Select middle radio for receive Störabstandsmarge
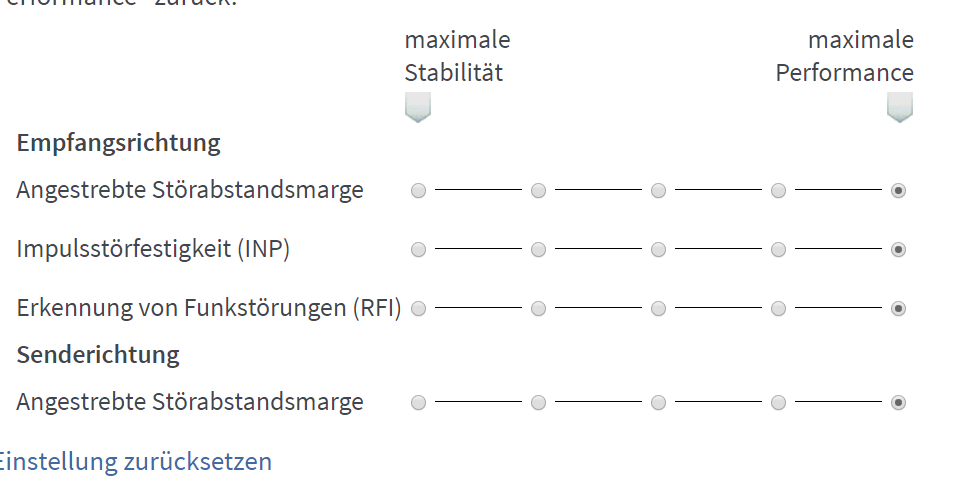 click(x=658, y=190)
